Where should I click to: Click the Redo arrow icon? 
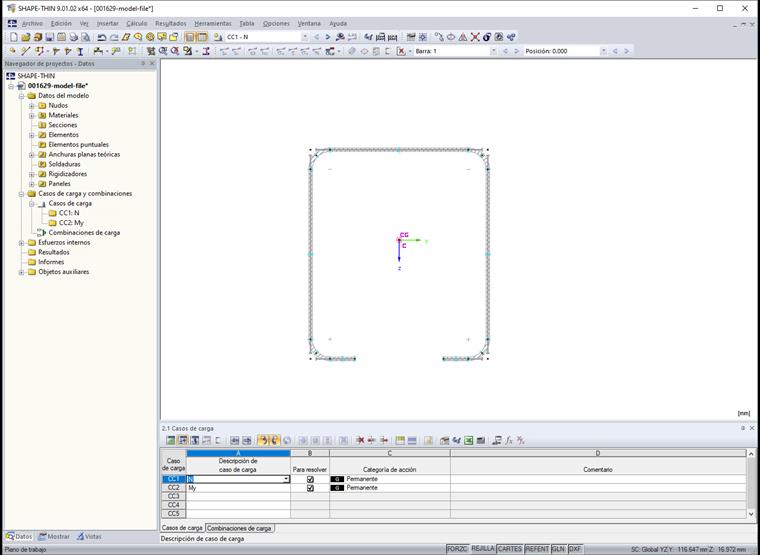[114, 37]
